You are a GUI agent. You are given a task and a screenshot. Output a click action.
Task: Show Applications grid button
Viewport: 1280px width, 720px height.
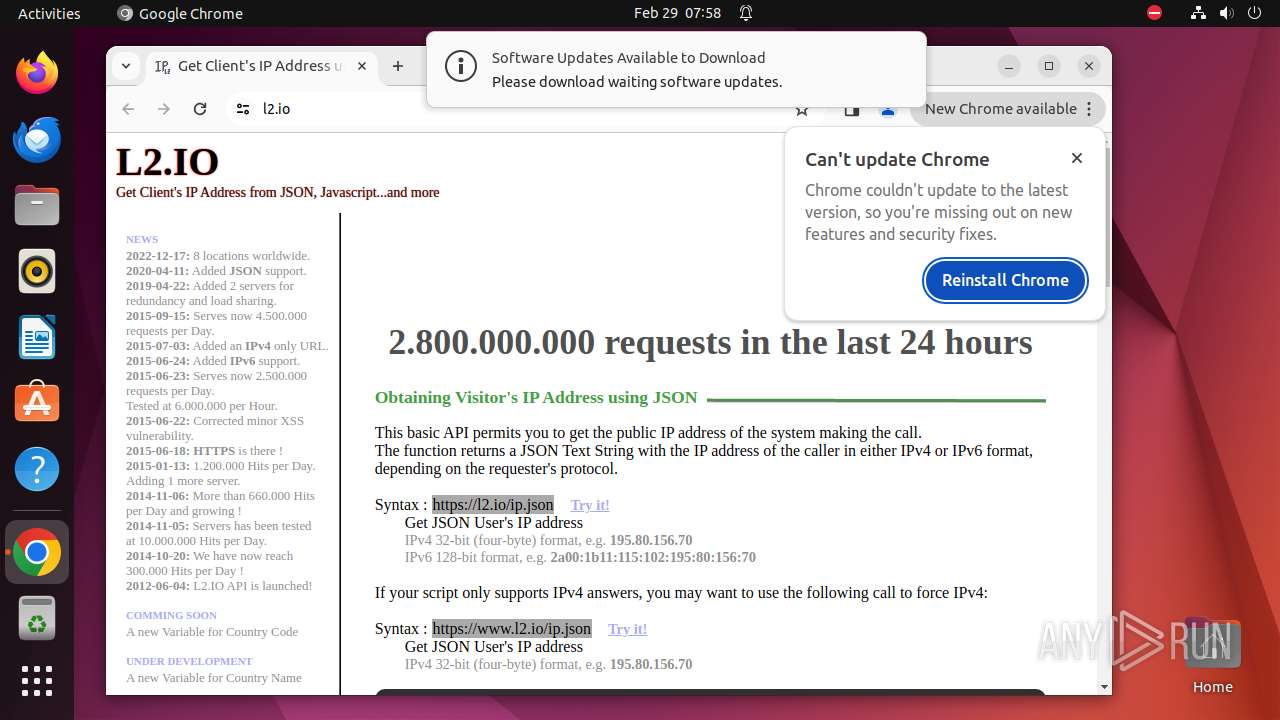tap(37, 681)
